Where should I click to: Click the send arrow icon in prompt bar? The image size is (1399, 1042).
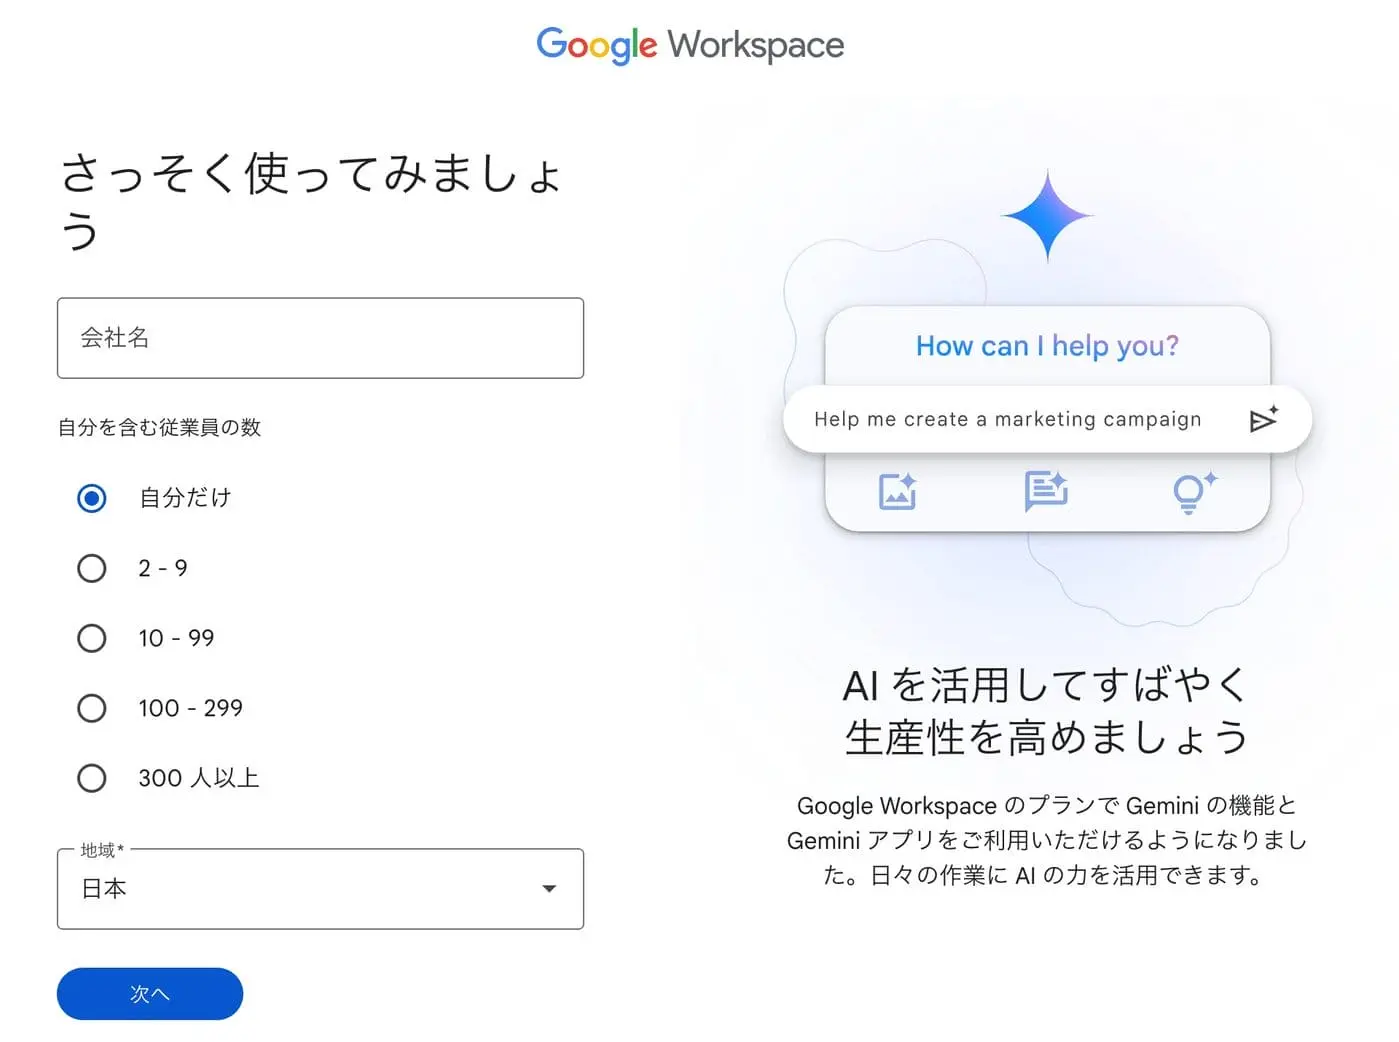pyautogui.click(x=1264, y=419)
